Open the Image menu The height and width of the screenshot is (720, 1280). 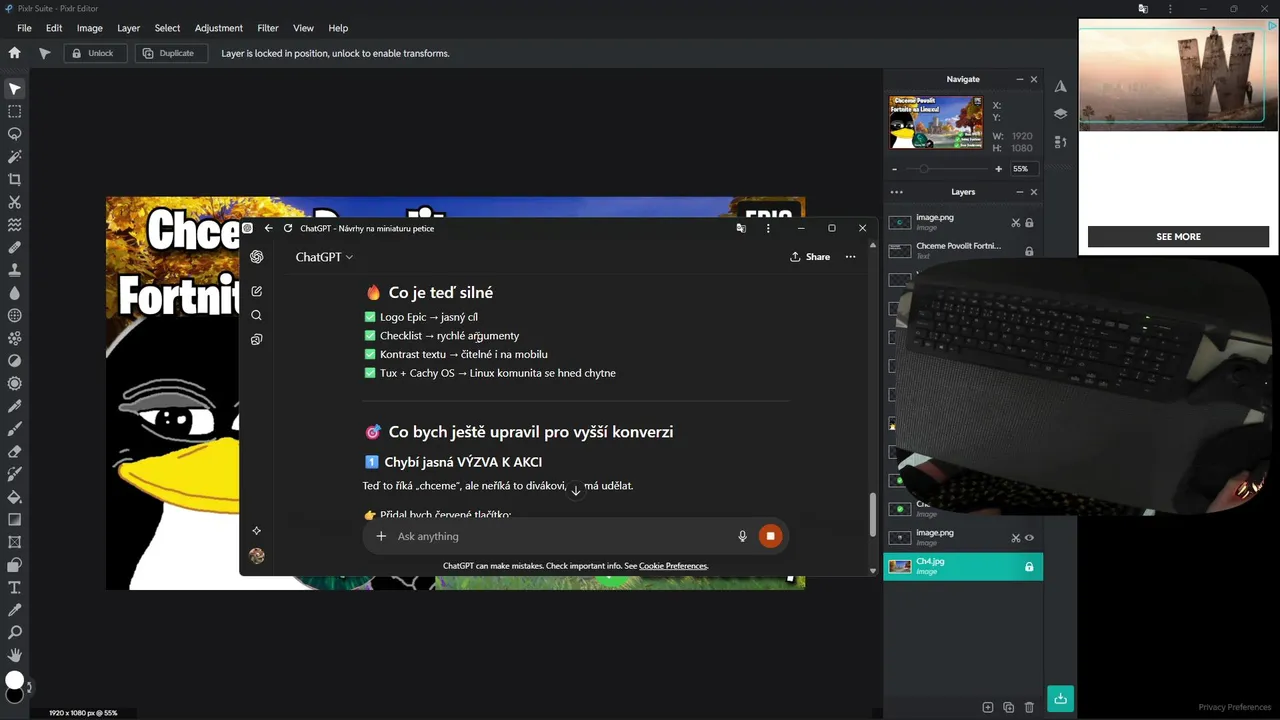tap(90, 28)
